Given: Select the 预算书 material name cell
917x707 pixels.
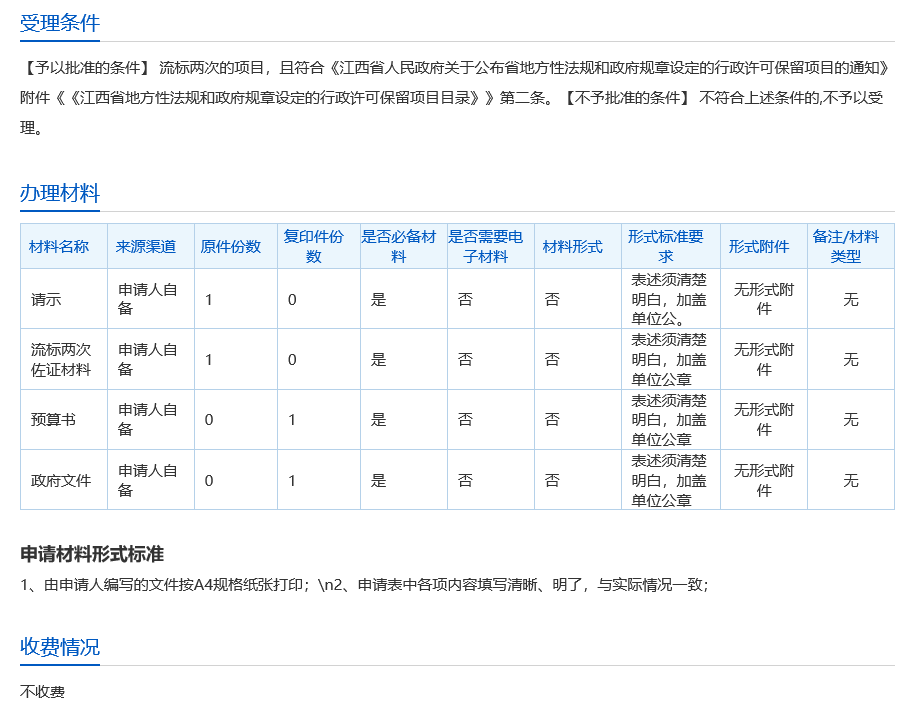Looking at the screenshot, I should pos(53,420).
